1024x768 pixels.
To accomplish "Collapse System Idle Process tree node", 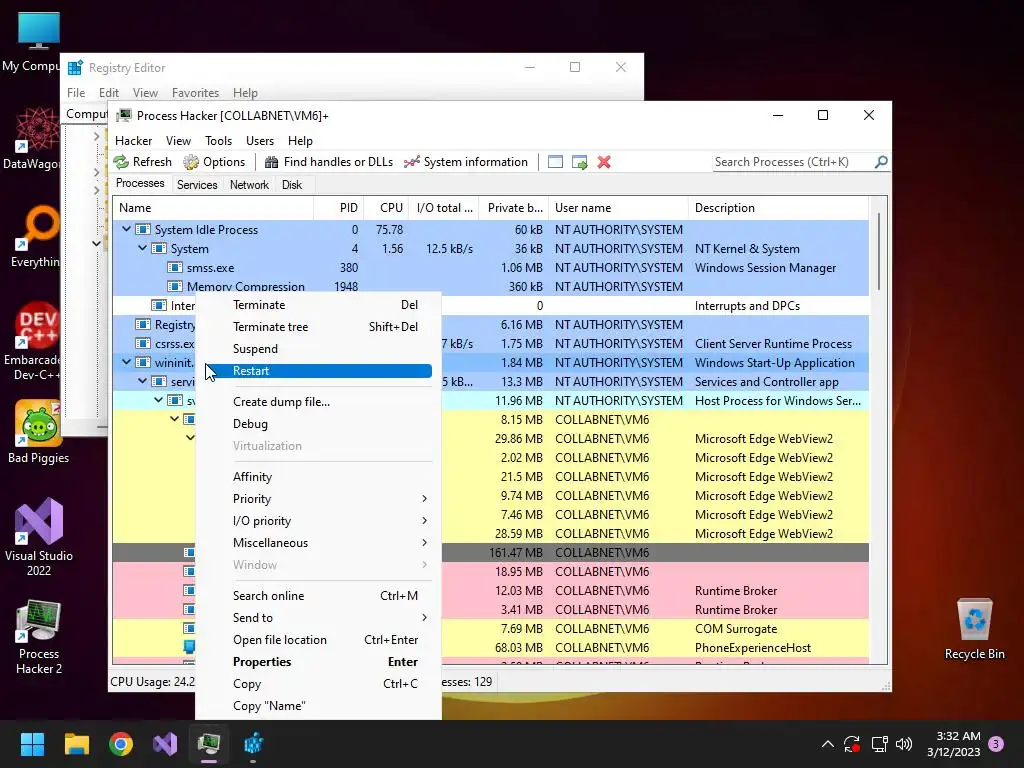I will (x=126, y=229).
